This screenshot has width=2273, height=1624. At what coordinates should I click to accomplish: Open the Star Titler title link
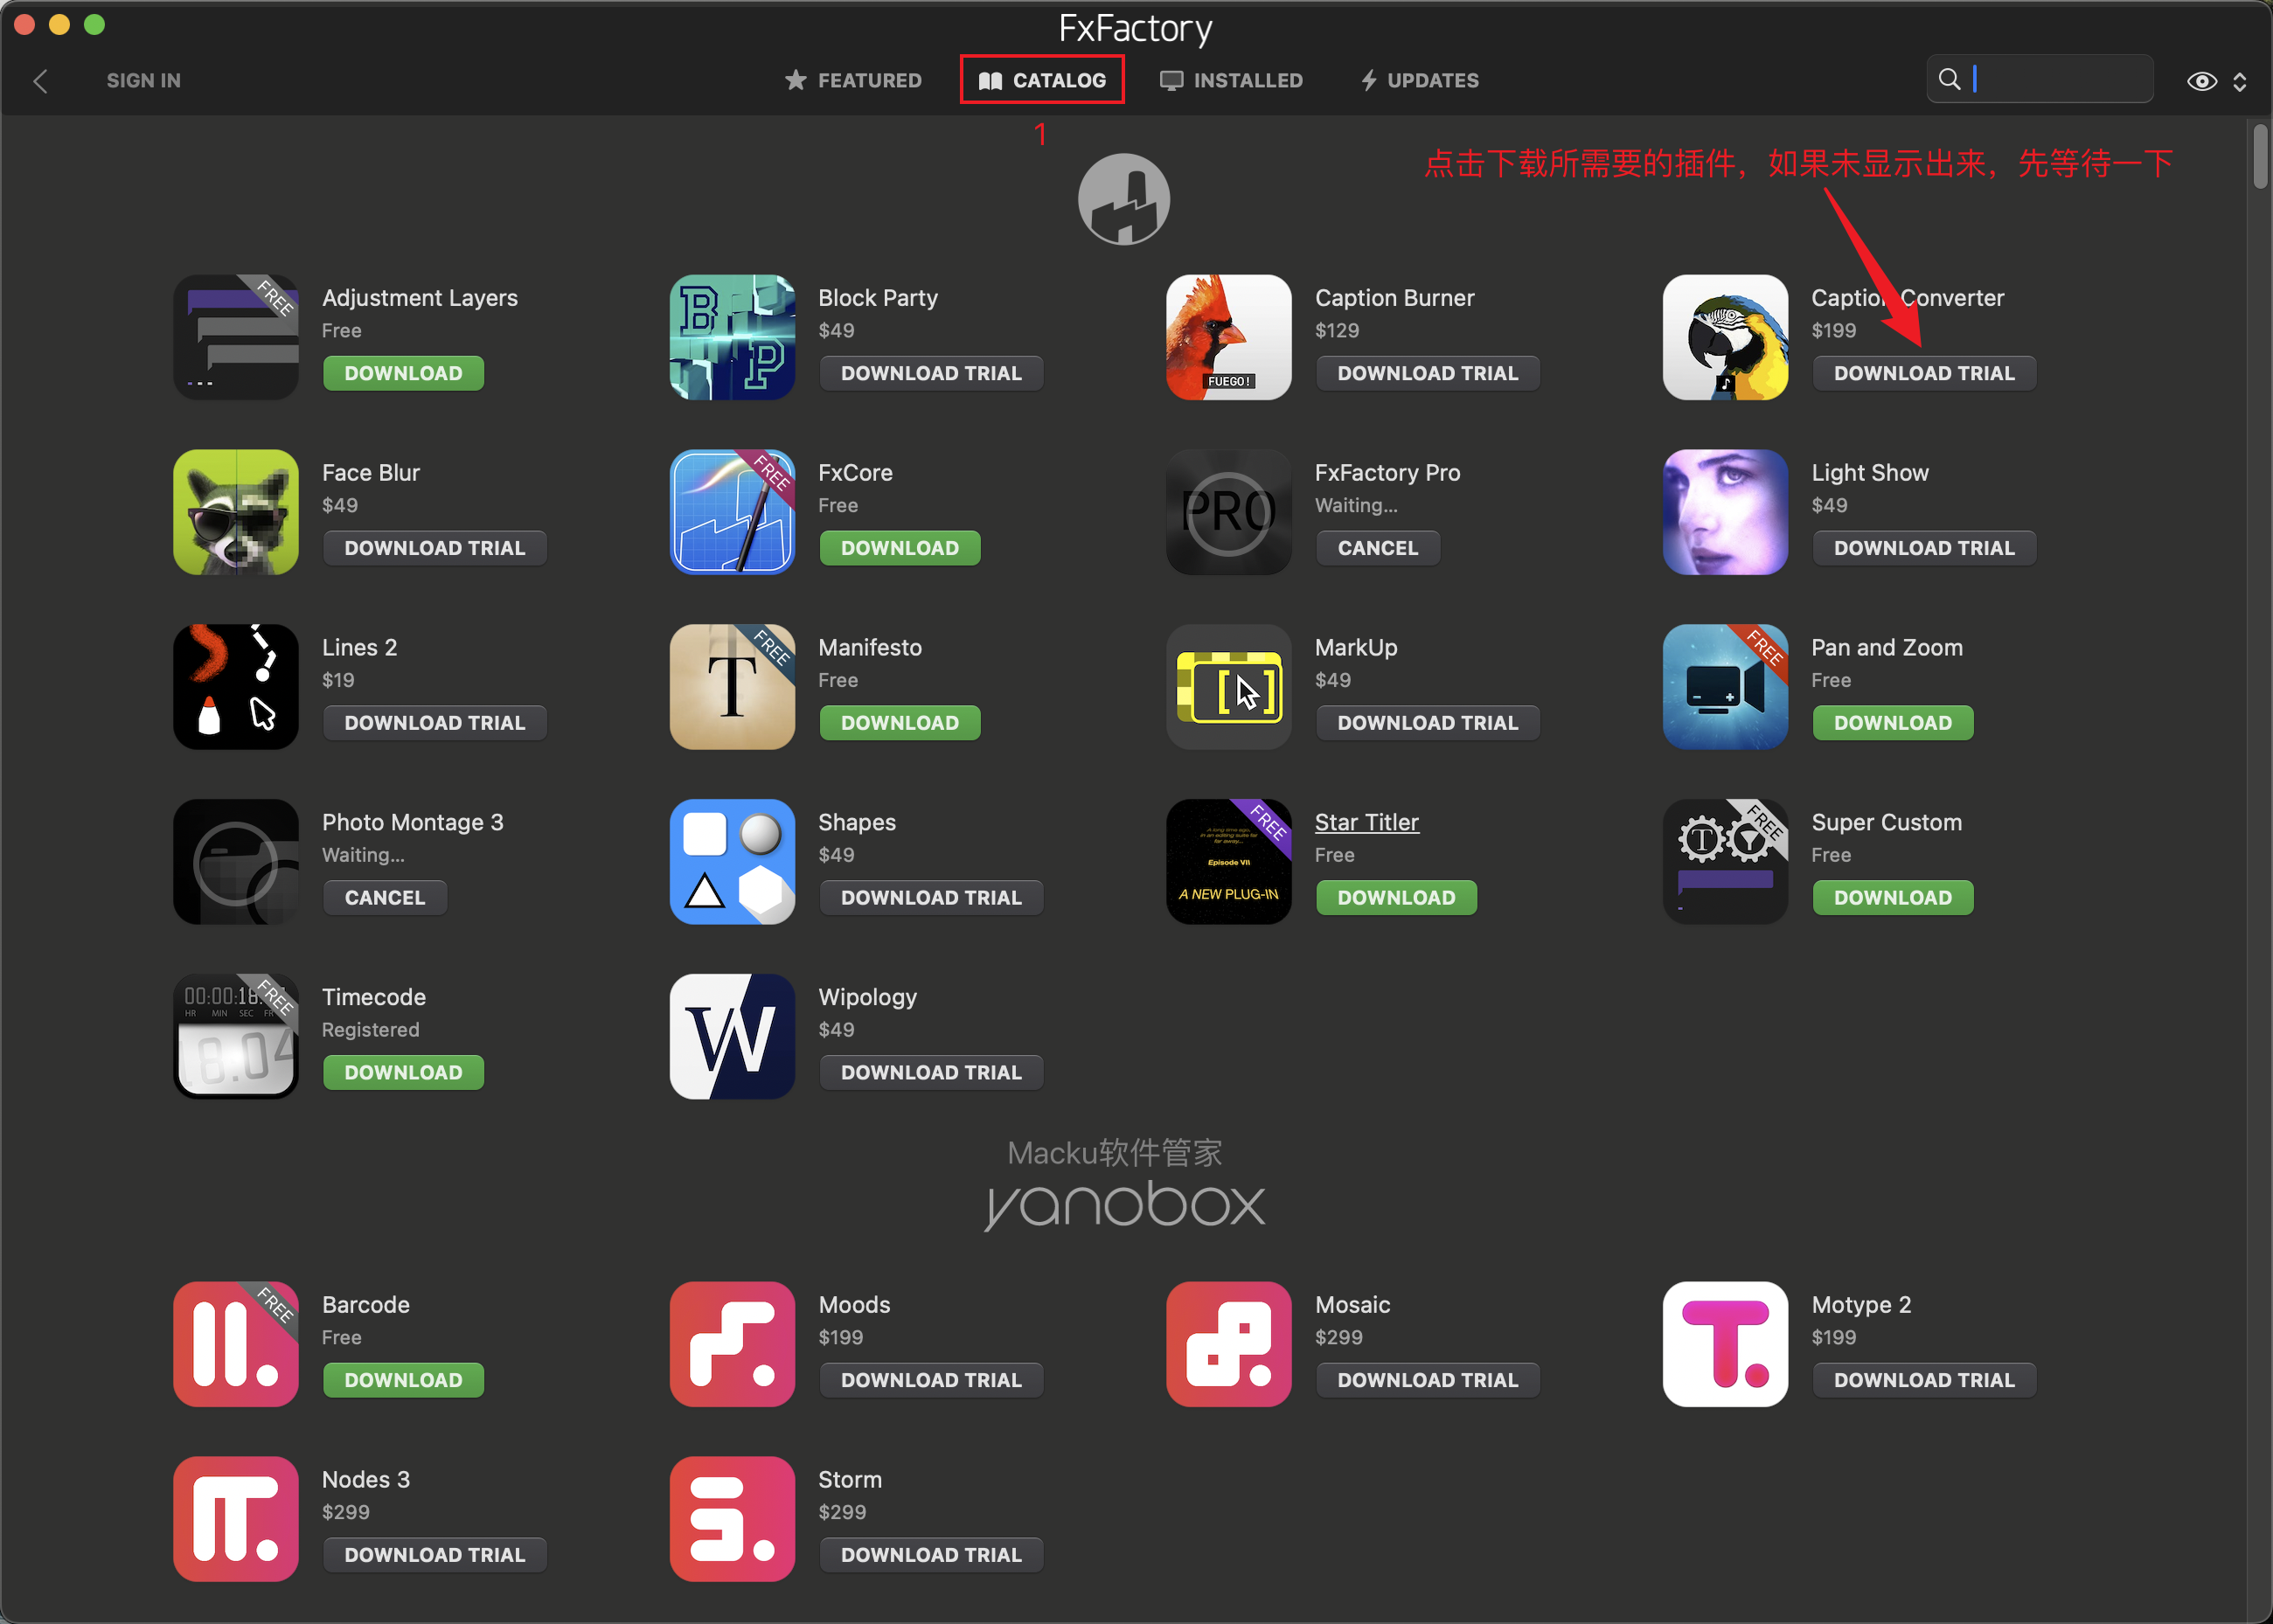pos(1366,822)
